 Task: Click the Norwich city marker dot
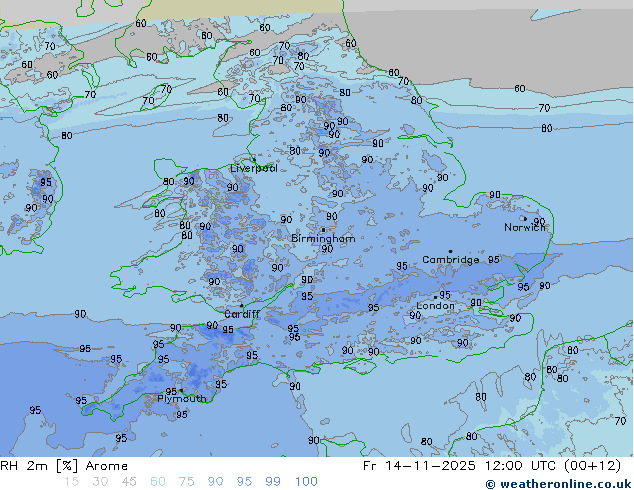click(522, 218)
